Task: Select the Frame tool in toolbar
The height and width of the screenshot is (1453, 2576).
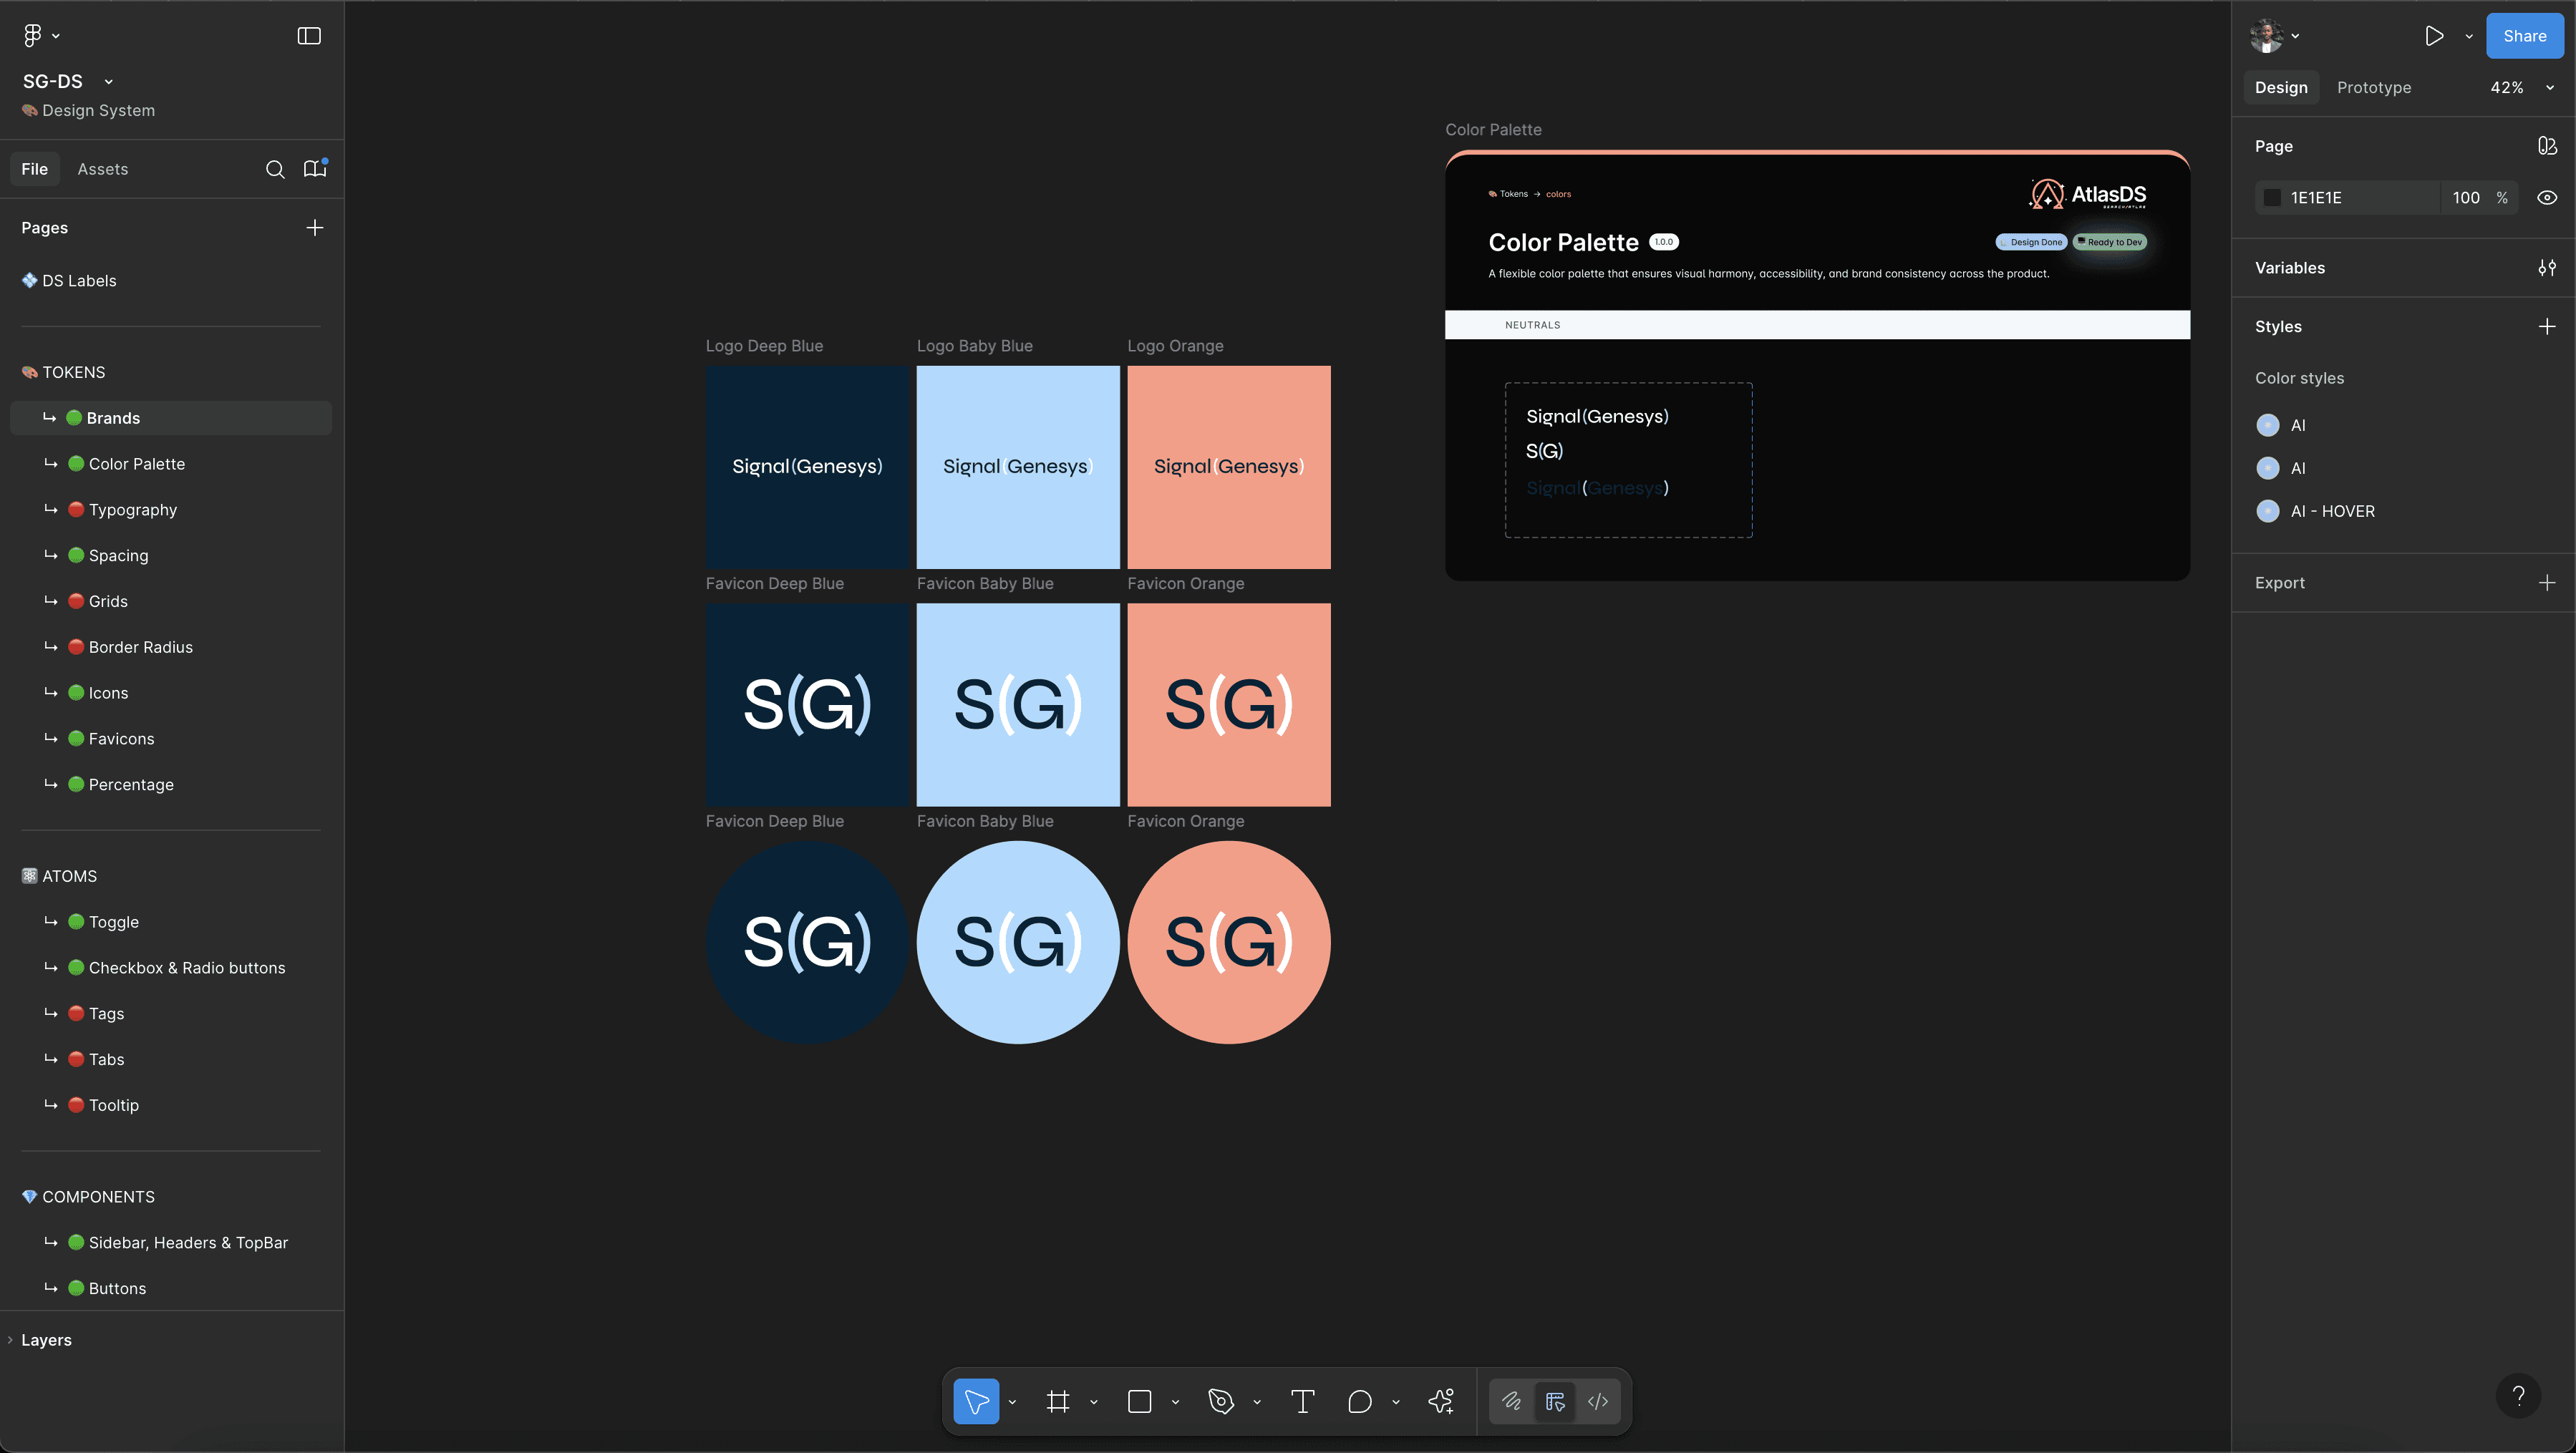Action: click(x=1057, y=1401)
